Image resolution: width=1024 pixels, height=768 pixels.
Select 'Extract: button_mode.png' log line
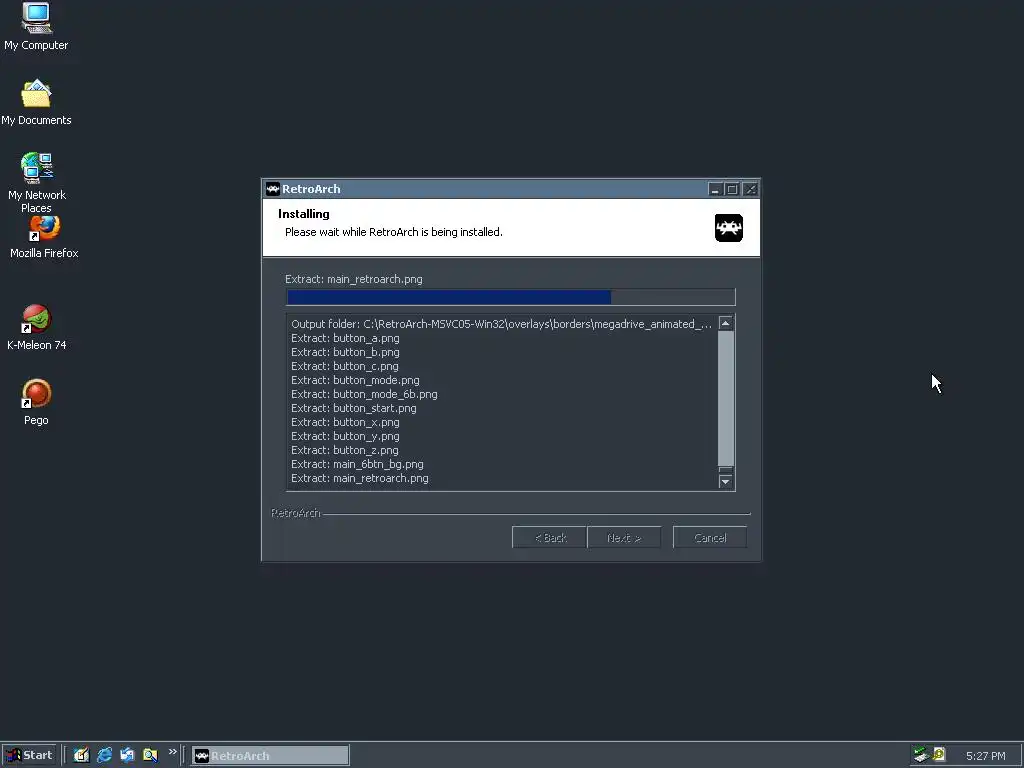[x=355, y=380]
